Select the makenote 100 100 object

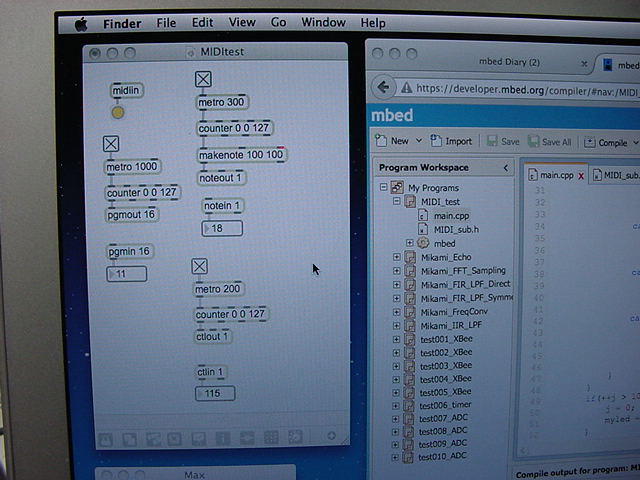point(241,155)
